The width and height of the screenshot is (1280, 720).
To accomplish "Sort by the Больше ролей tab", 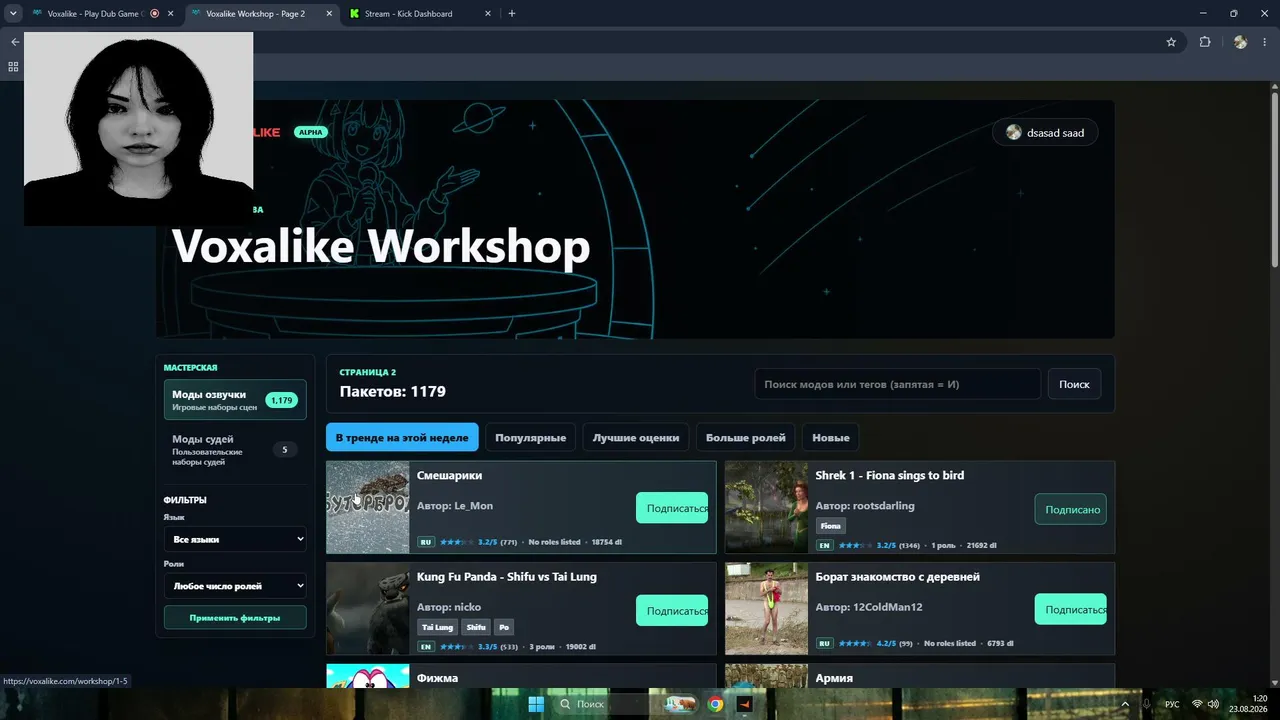I will point(746,437).
